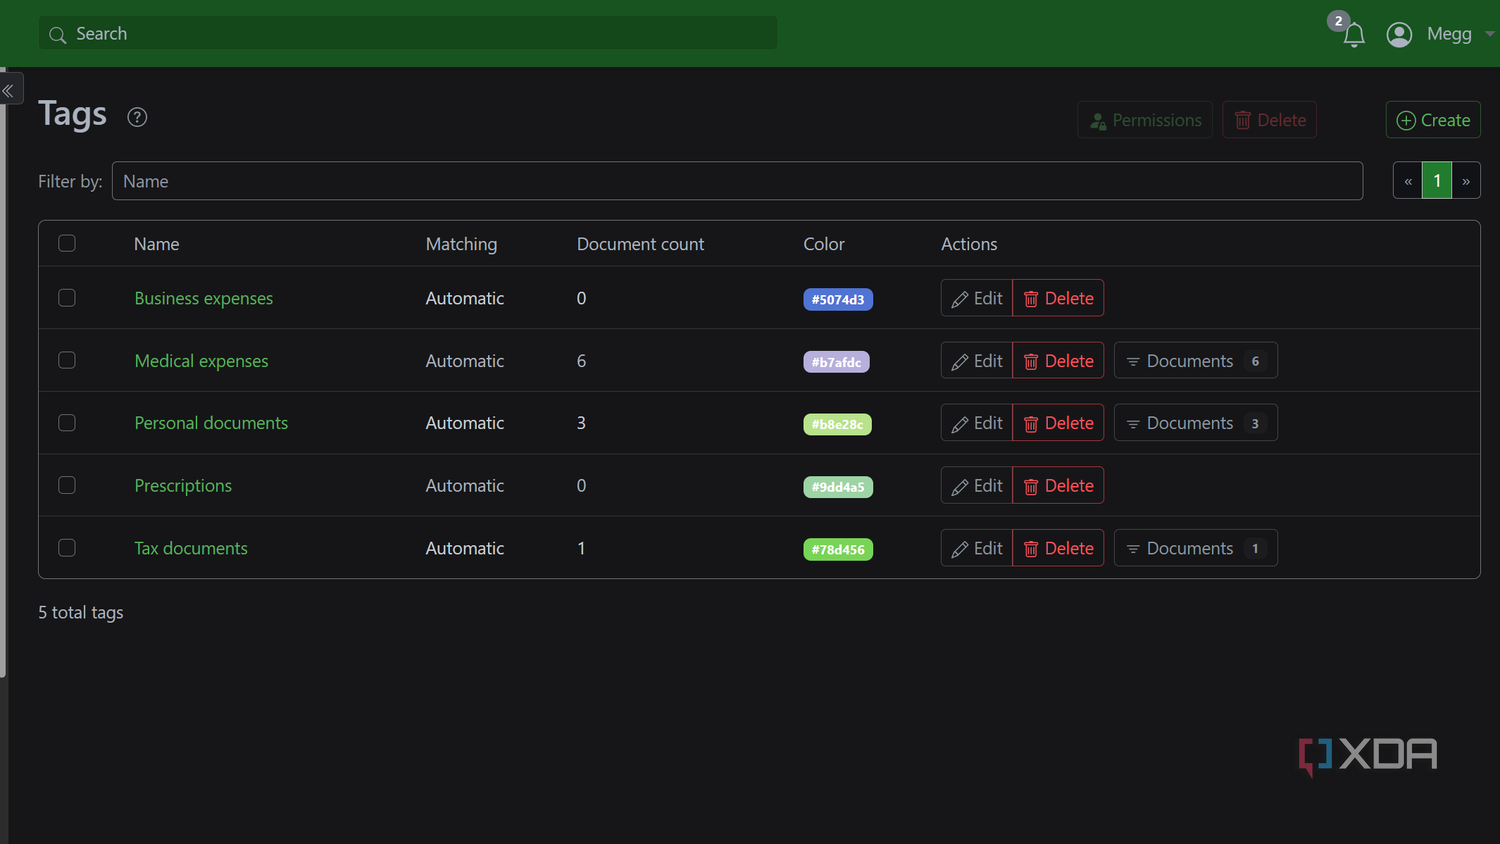Delete the Business expenses tag

pyautogui.click(x=1058, y=298)
